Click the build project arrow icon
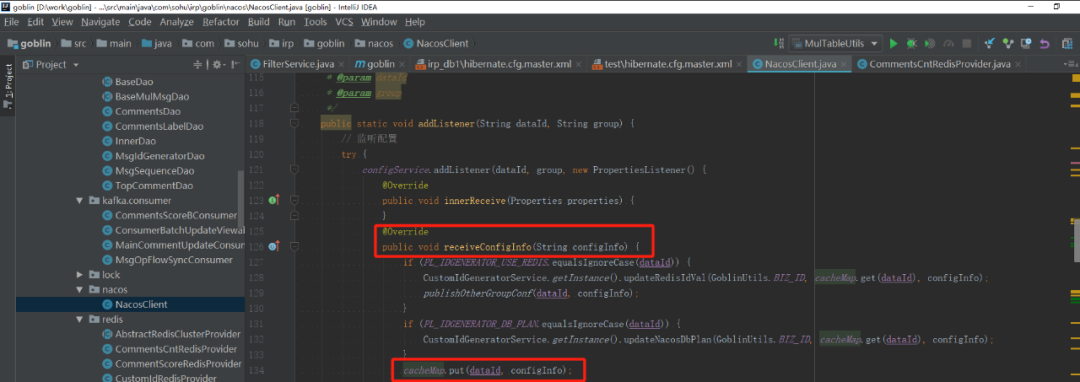1080x382 pixels. click(x=778, y=43)
